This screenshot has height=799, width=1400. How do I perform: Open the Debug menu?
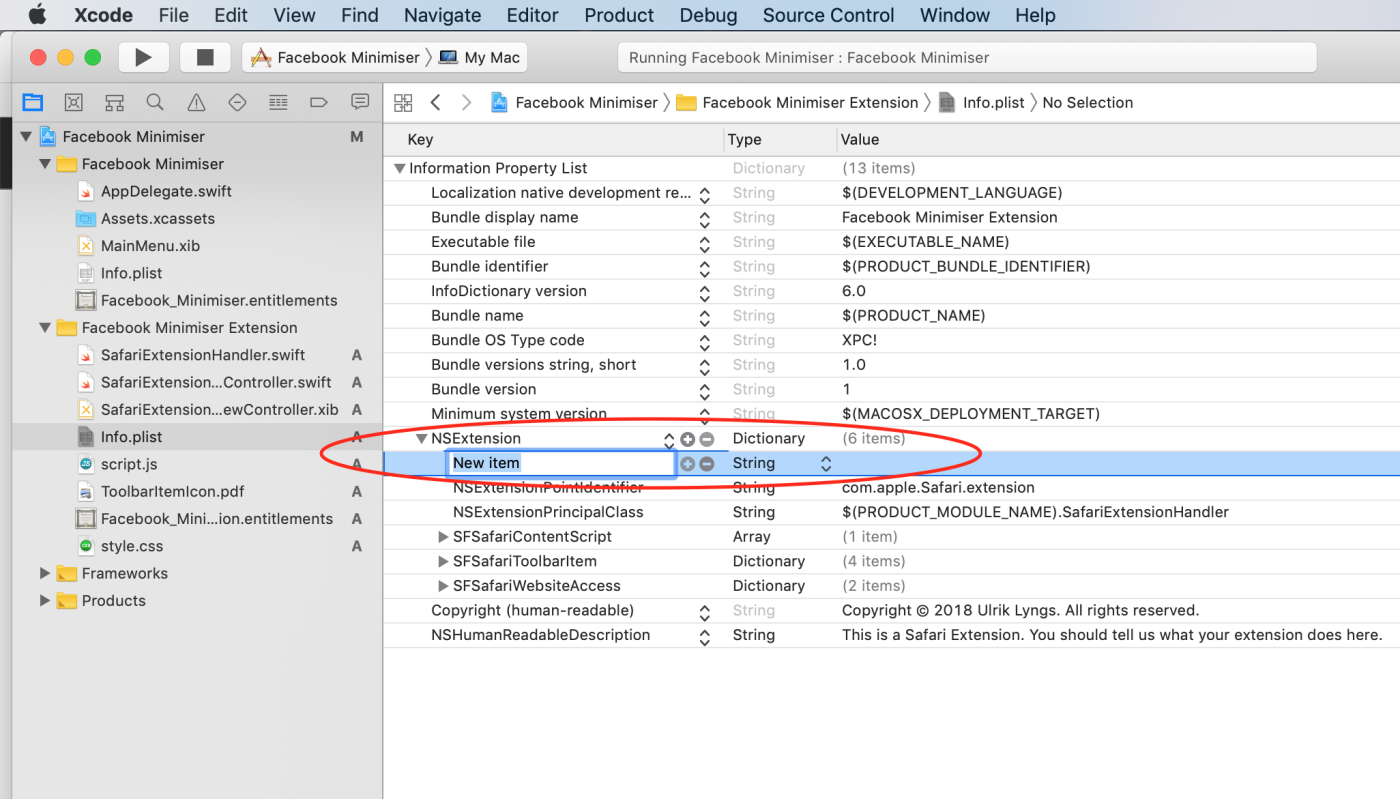tap(708, 15)
